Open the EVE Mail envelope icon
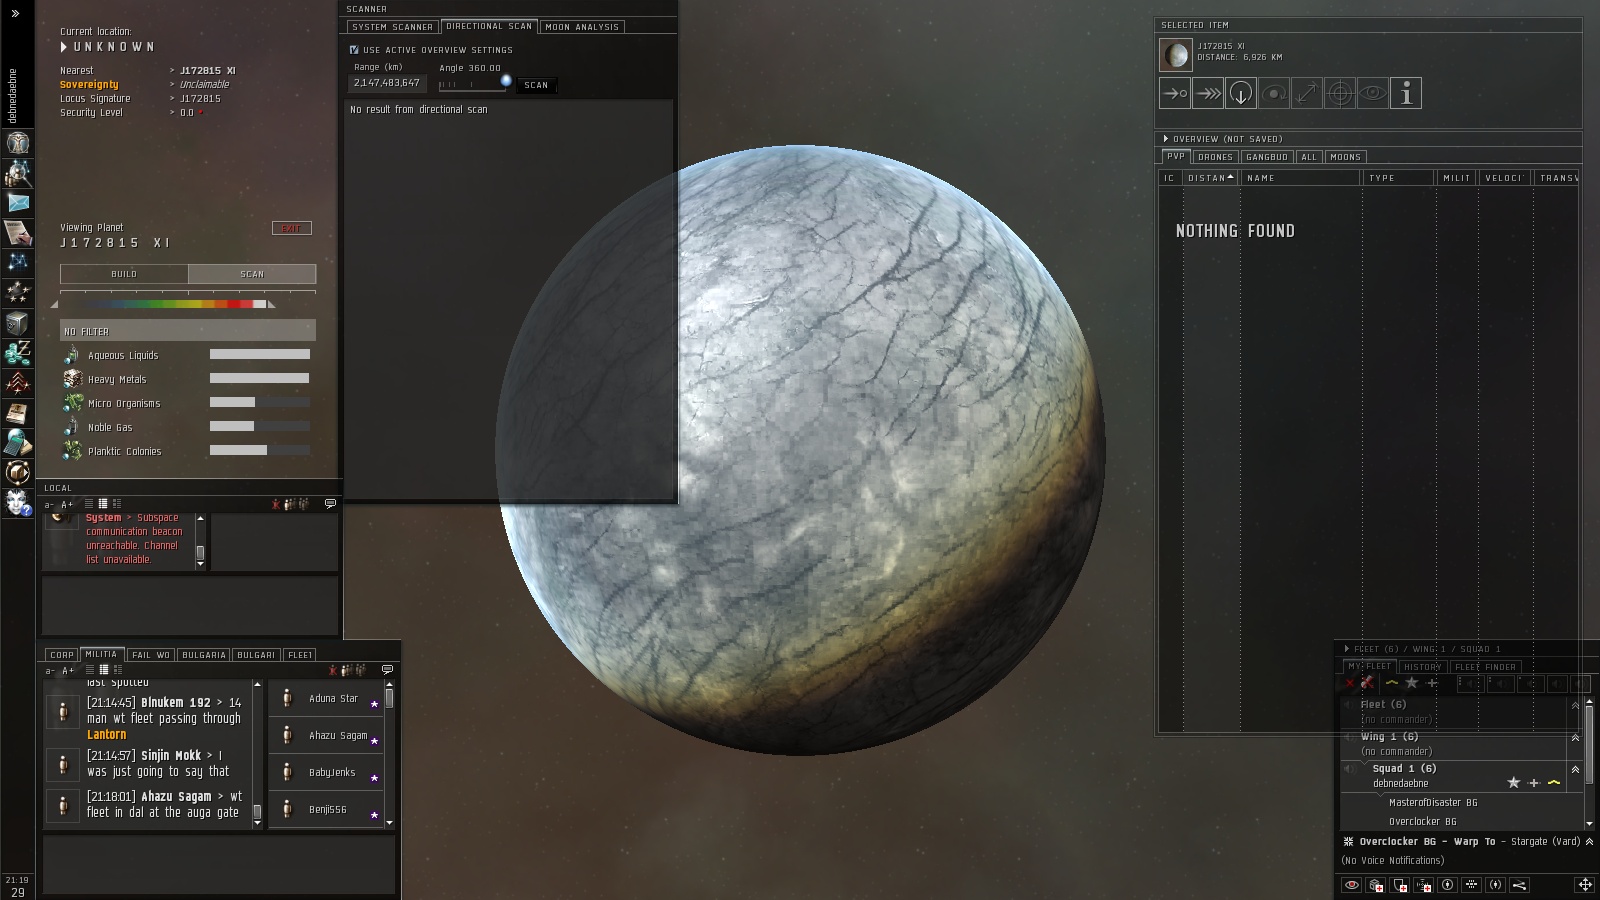Image resolution: width=1600 pixels, height=900 pixels. click(18, 202)
